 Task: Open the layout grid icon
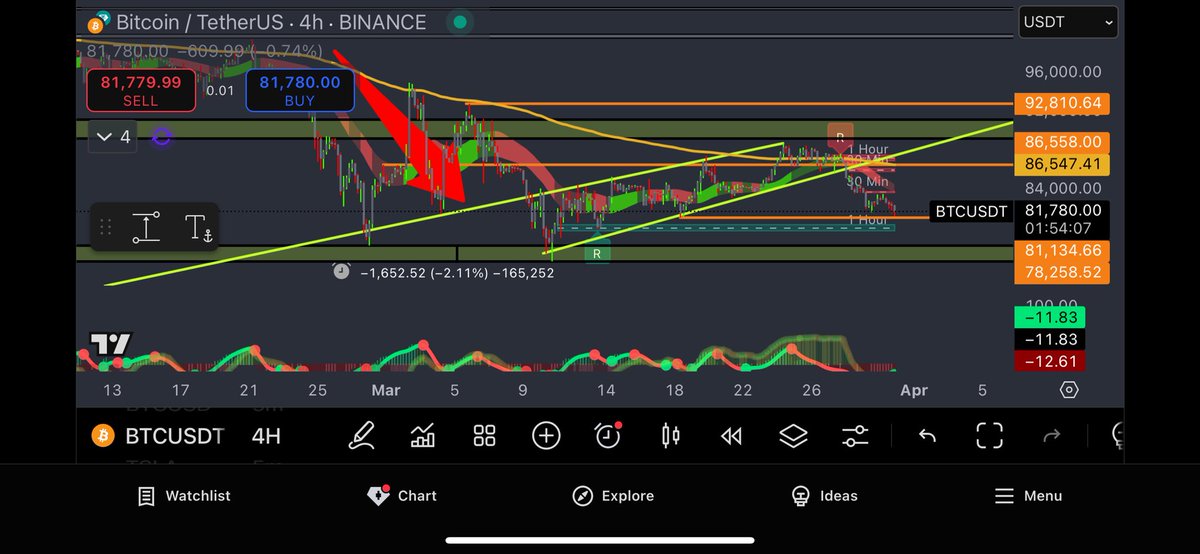485,435
